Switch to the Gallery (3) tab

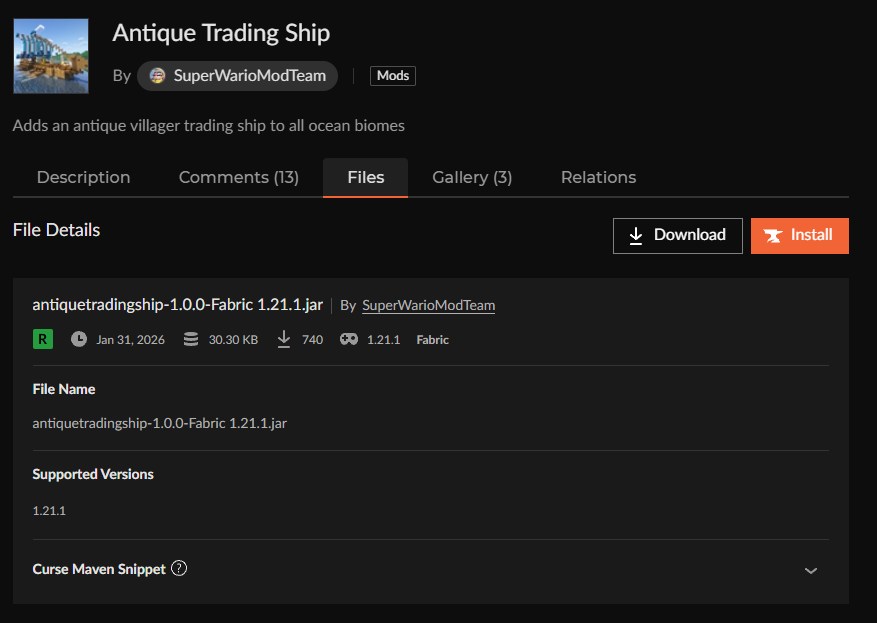click(x=471, y=177)
